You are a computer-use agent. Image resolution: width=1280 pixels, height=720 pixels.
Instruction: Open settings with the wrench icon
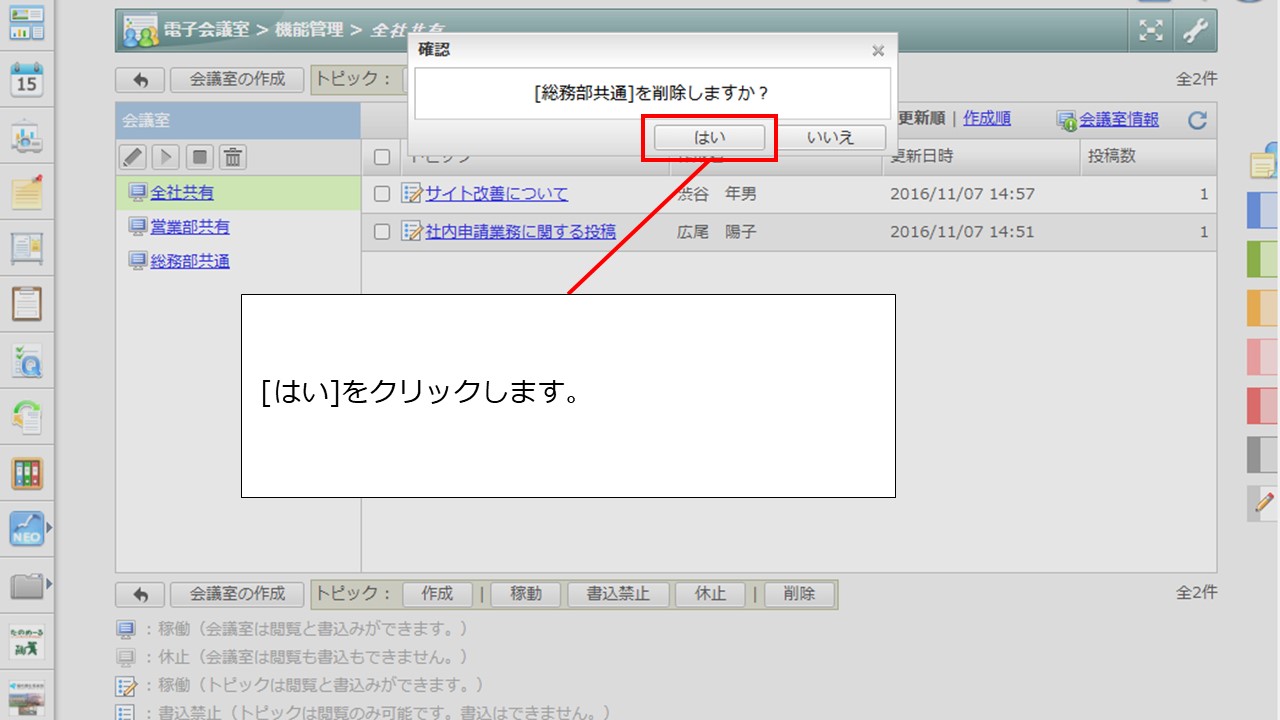coord(1195,31)
